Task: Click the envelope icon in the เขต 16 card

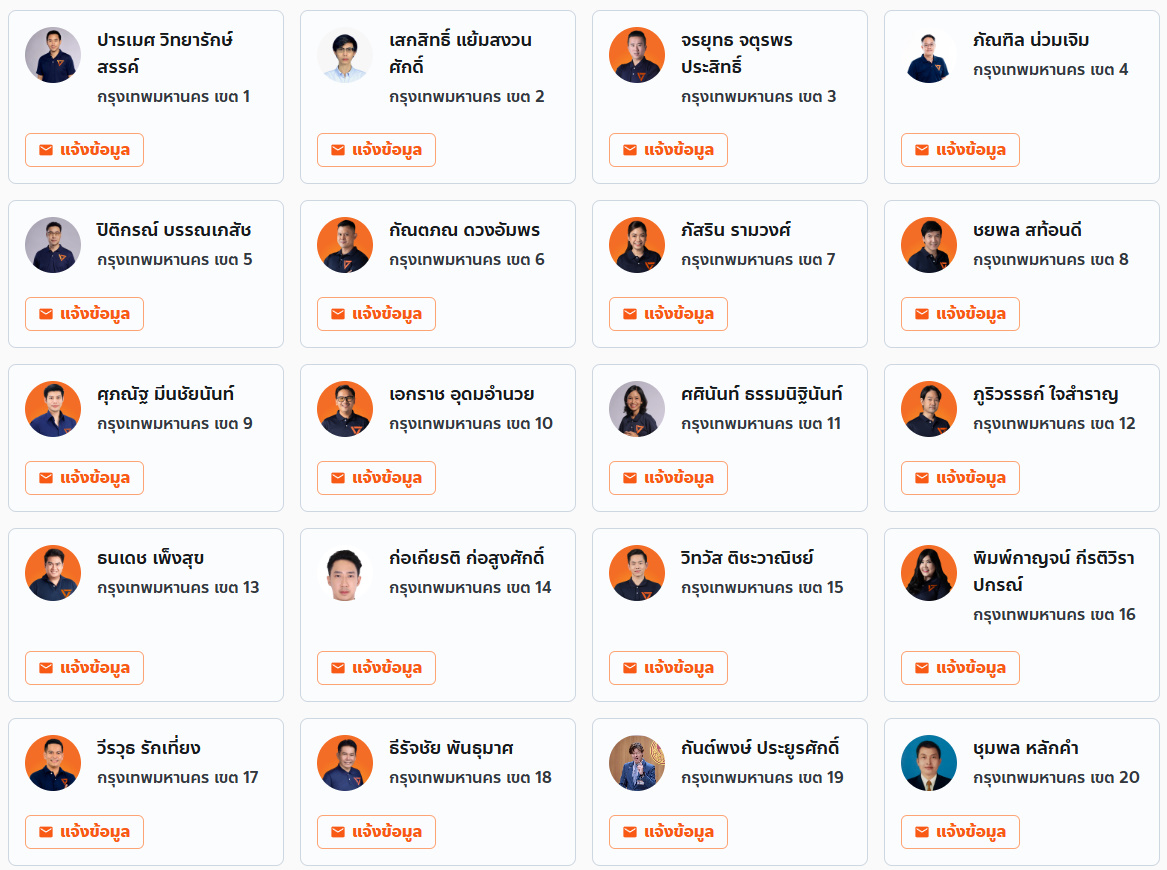Action: tap(922, 668)
